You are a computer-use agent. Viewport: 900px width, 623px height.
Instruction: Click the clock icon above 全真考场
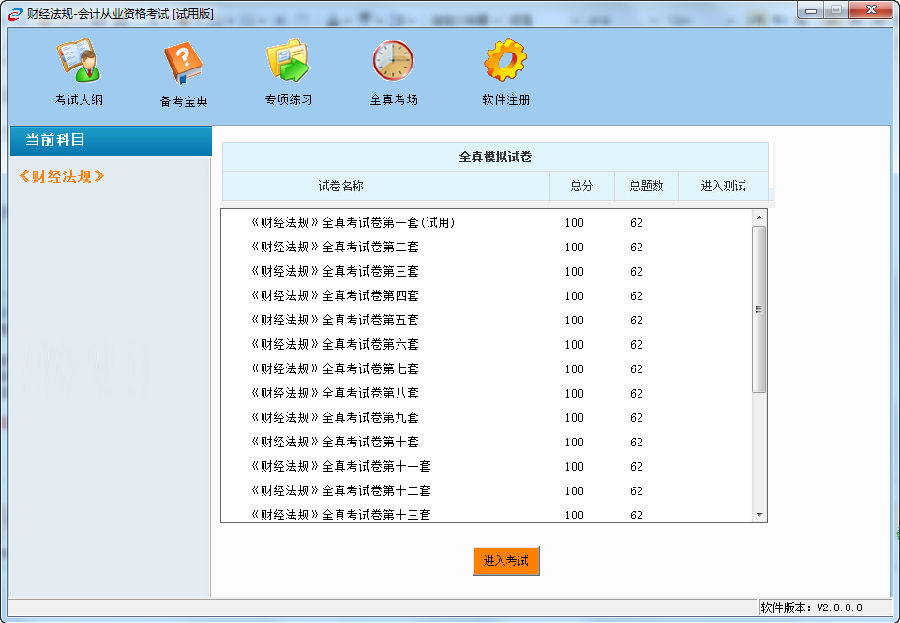(x=392, y=60)
